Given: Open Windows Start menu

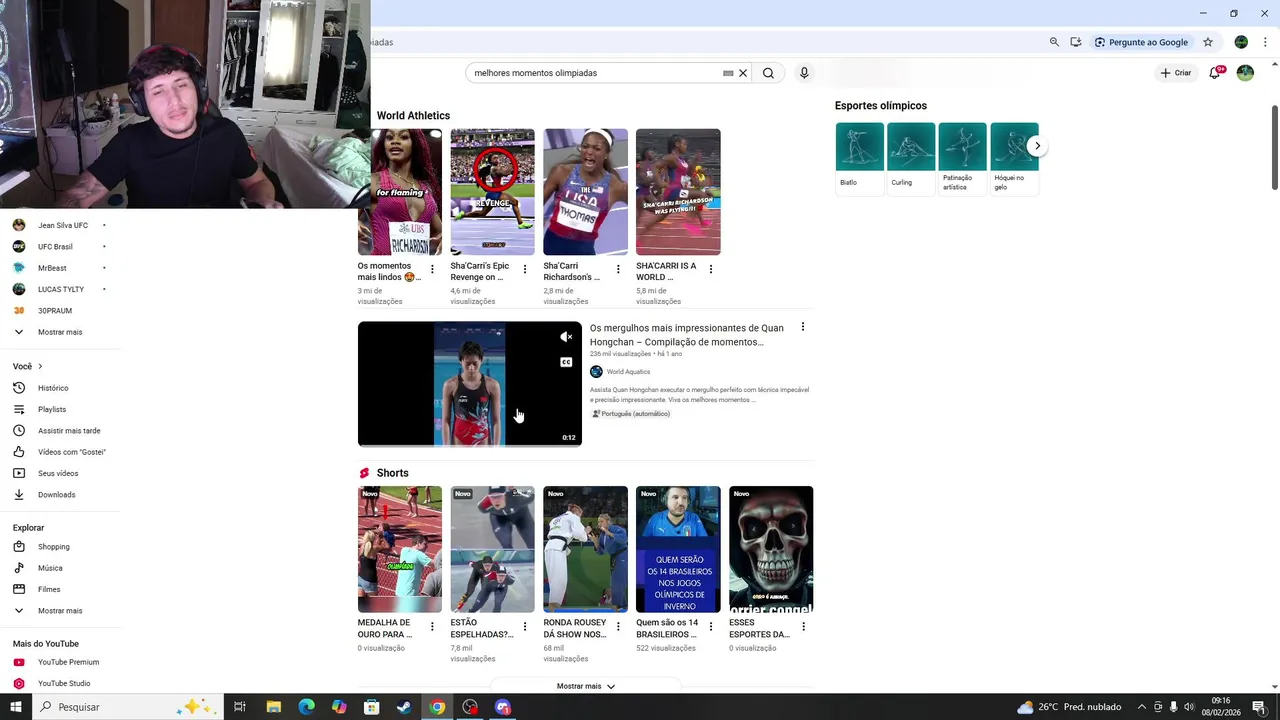Looking at the screenshot, I should coord(16,707).
